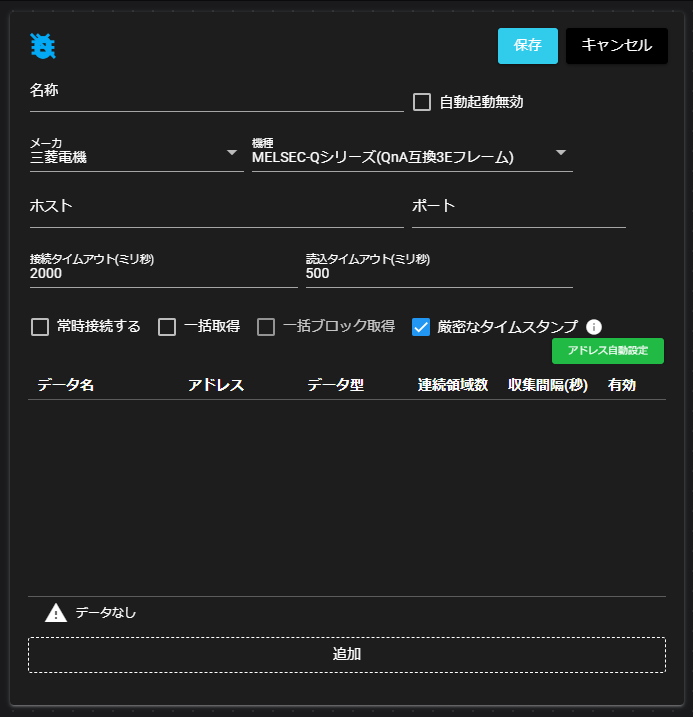Viewport: 693px width, 717px height.
Task: Click the warning triangle icon near データなし
Action: coord(55,613)
